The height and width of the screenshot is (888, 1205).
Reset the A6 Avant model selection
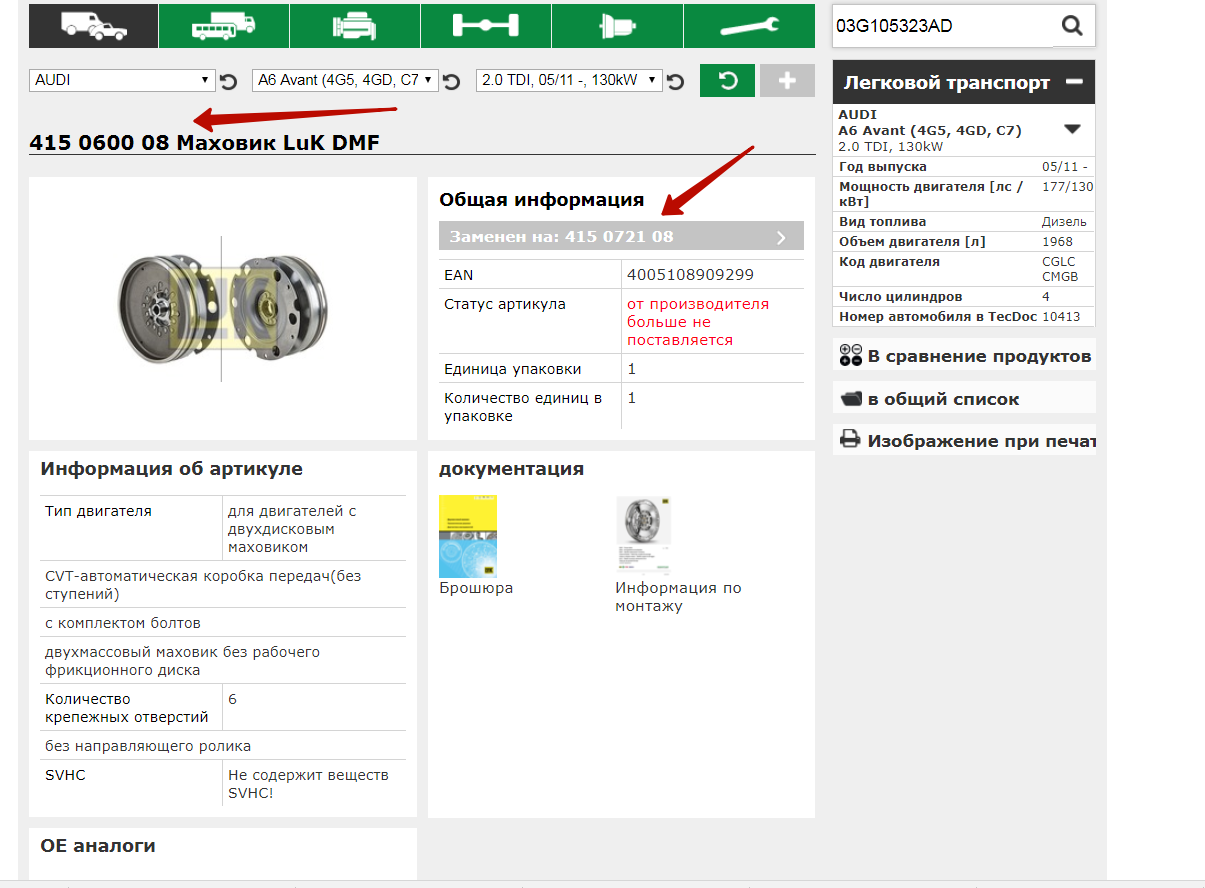(x=451, y=81)
